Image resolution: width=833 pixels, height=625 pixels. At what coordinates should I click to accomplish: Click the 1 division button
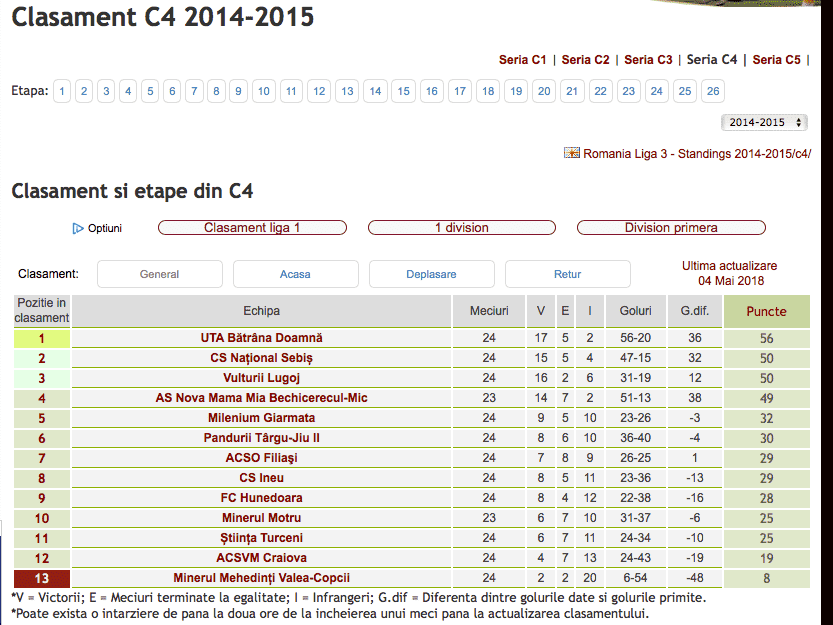click(x=462, y=227)
